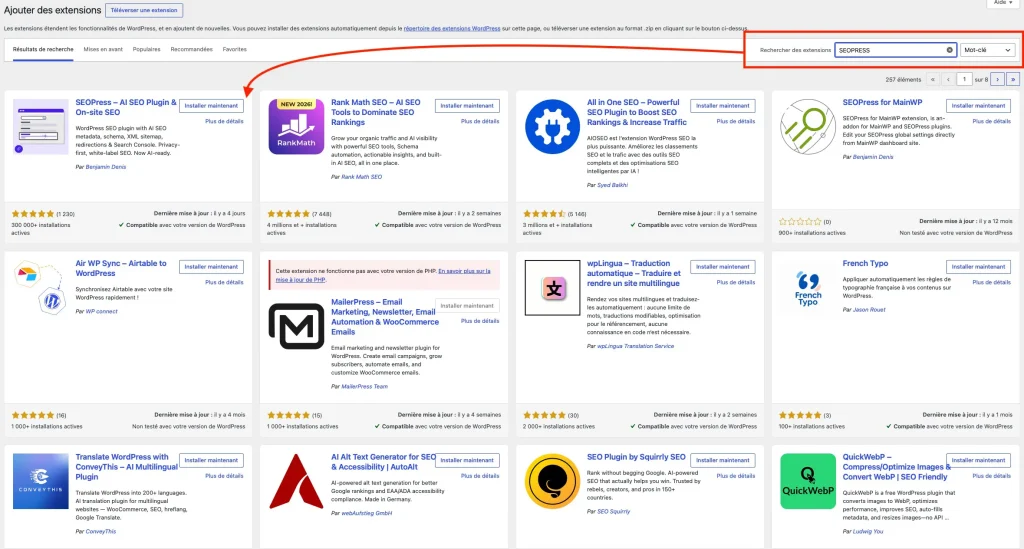Switch to Mises en avant tab
The height and width of the screenshot is (549, 1024).
pos(103,50)
